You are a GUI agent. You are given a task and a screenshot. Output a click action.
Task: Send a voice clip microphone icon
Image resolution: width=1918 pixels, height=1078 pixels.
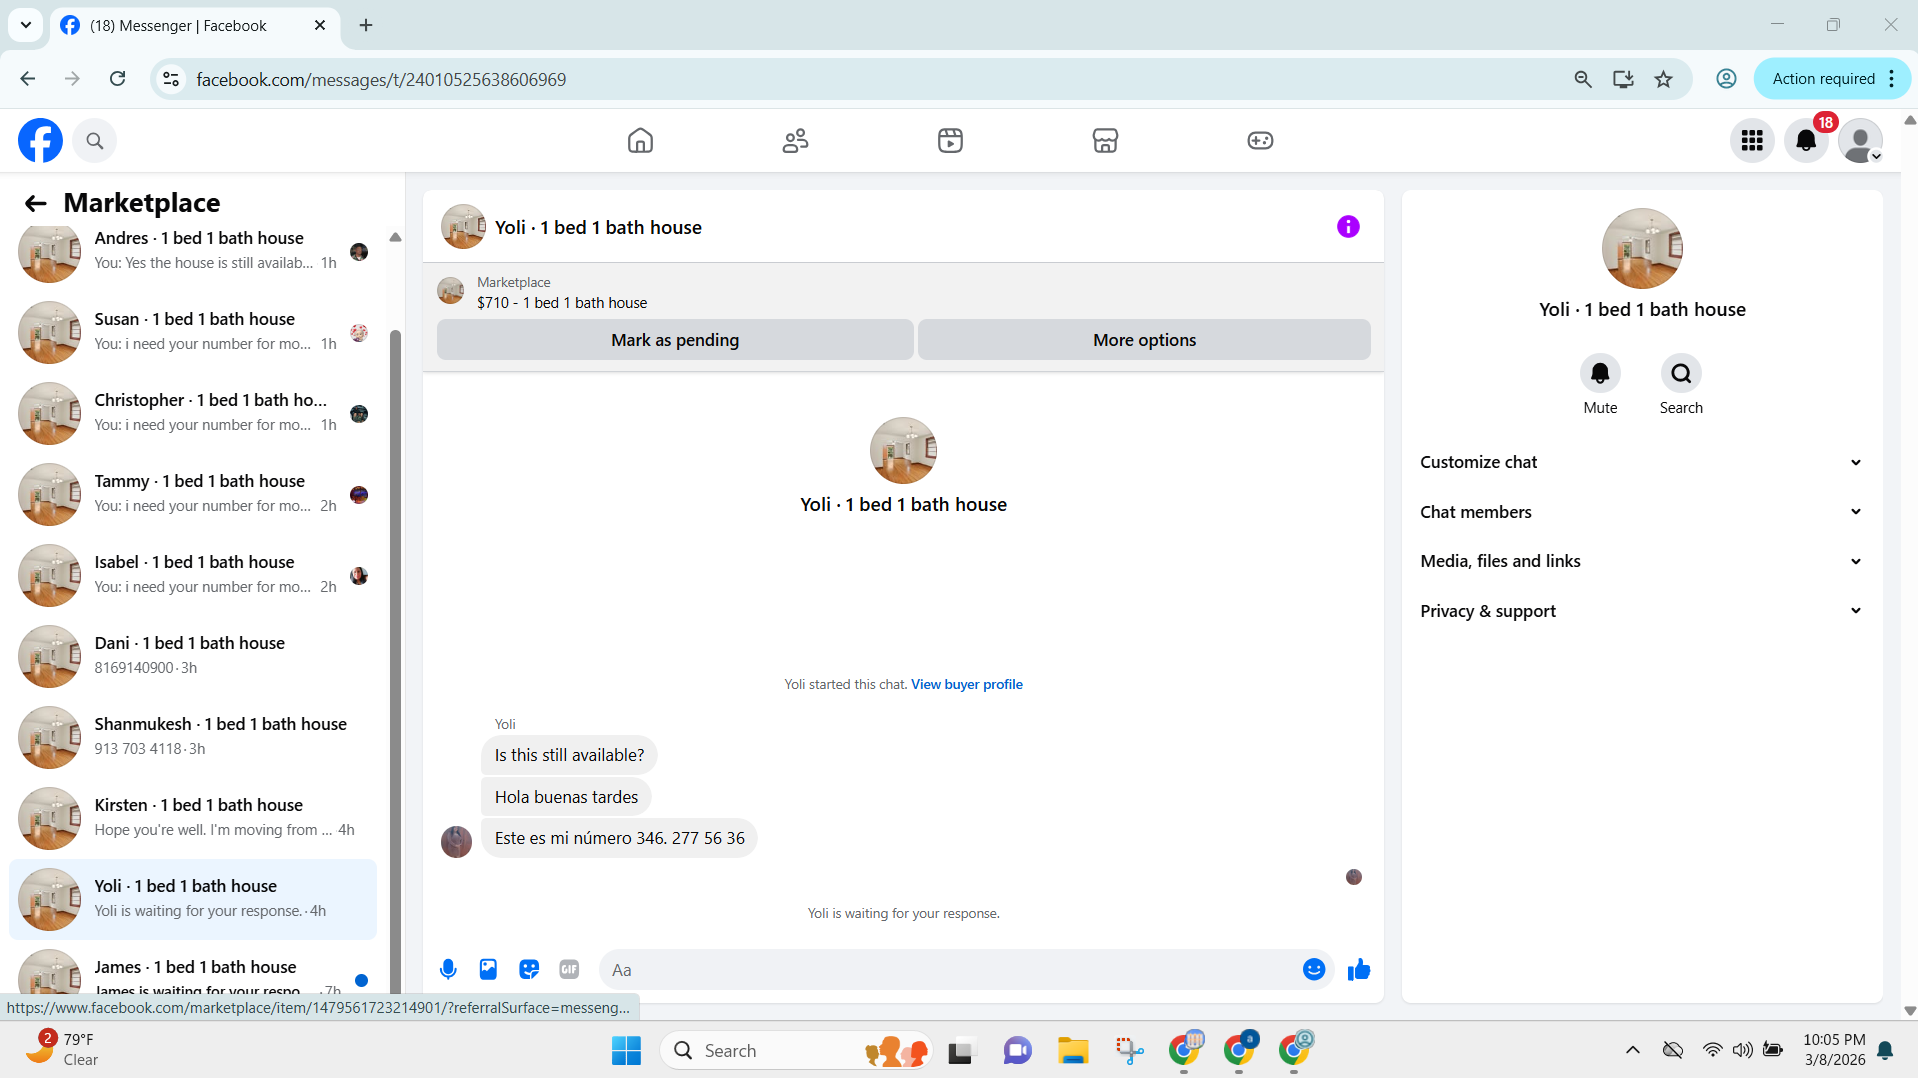pyautogui.click(x=448, y=969)
